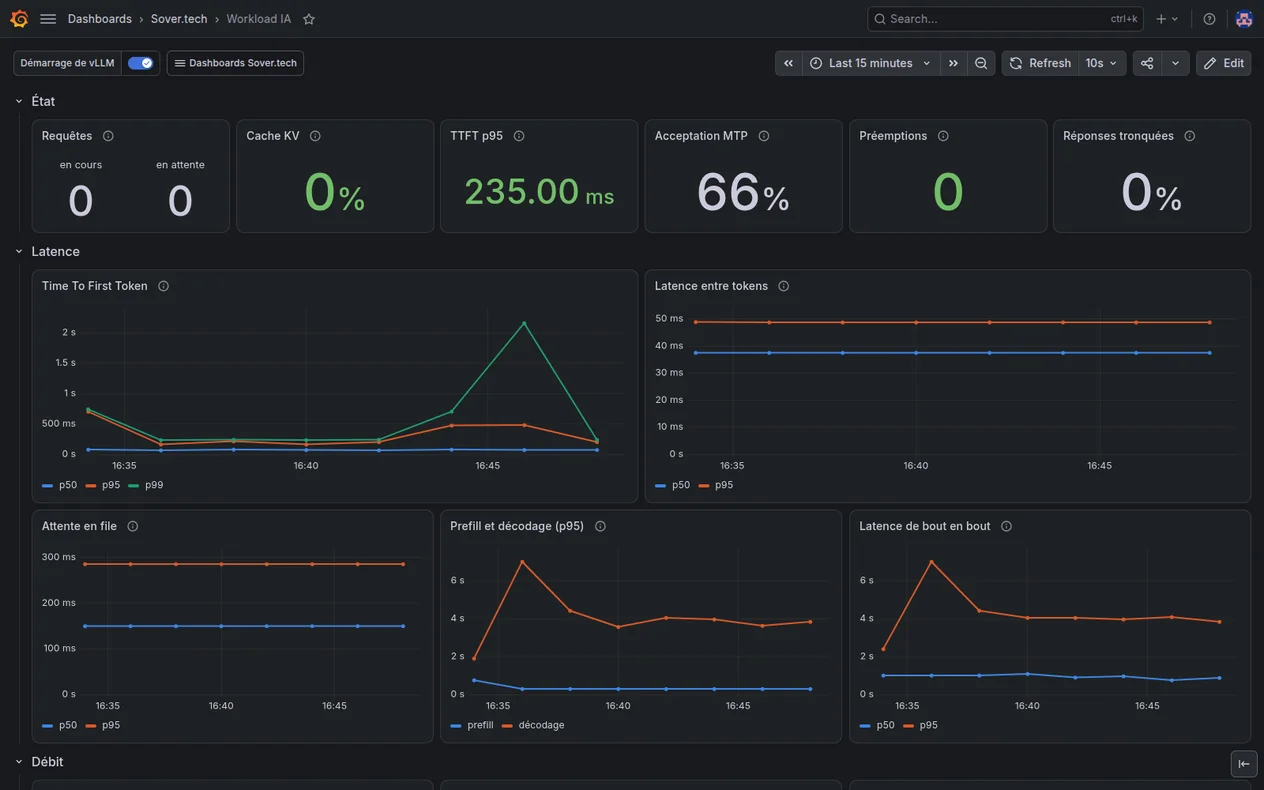Image resolution: width=1264 pixels, height=790 pixels.
Task: Go to Dashboards breadcrumb
Action: (100, 19)
